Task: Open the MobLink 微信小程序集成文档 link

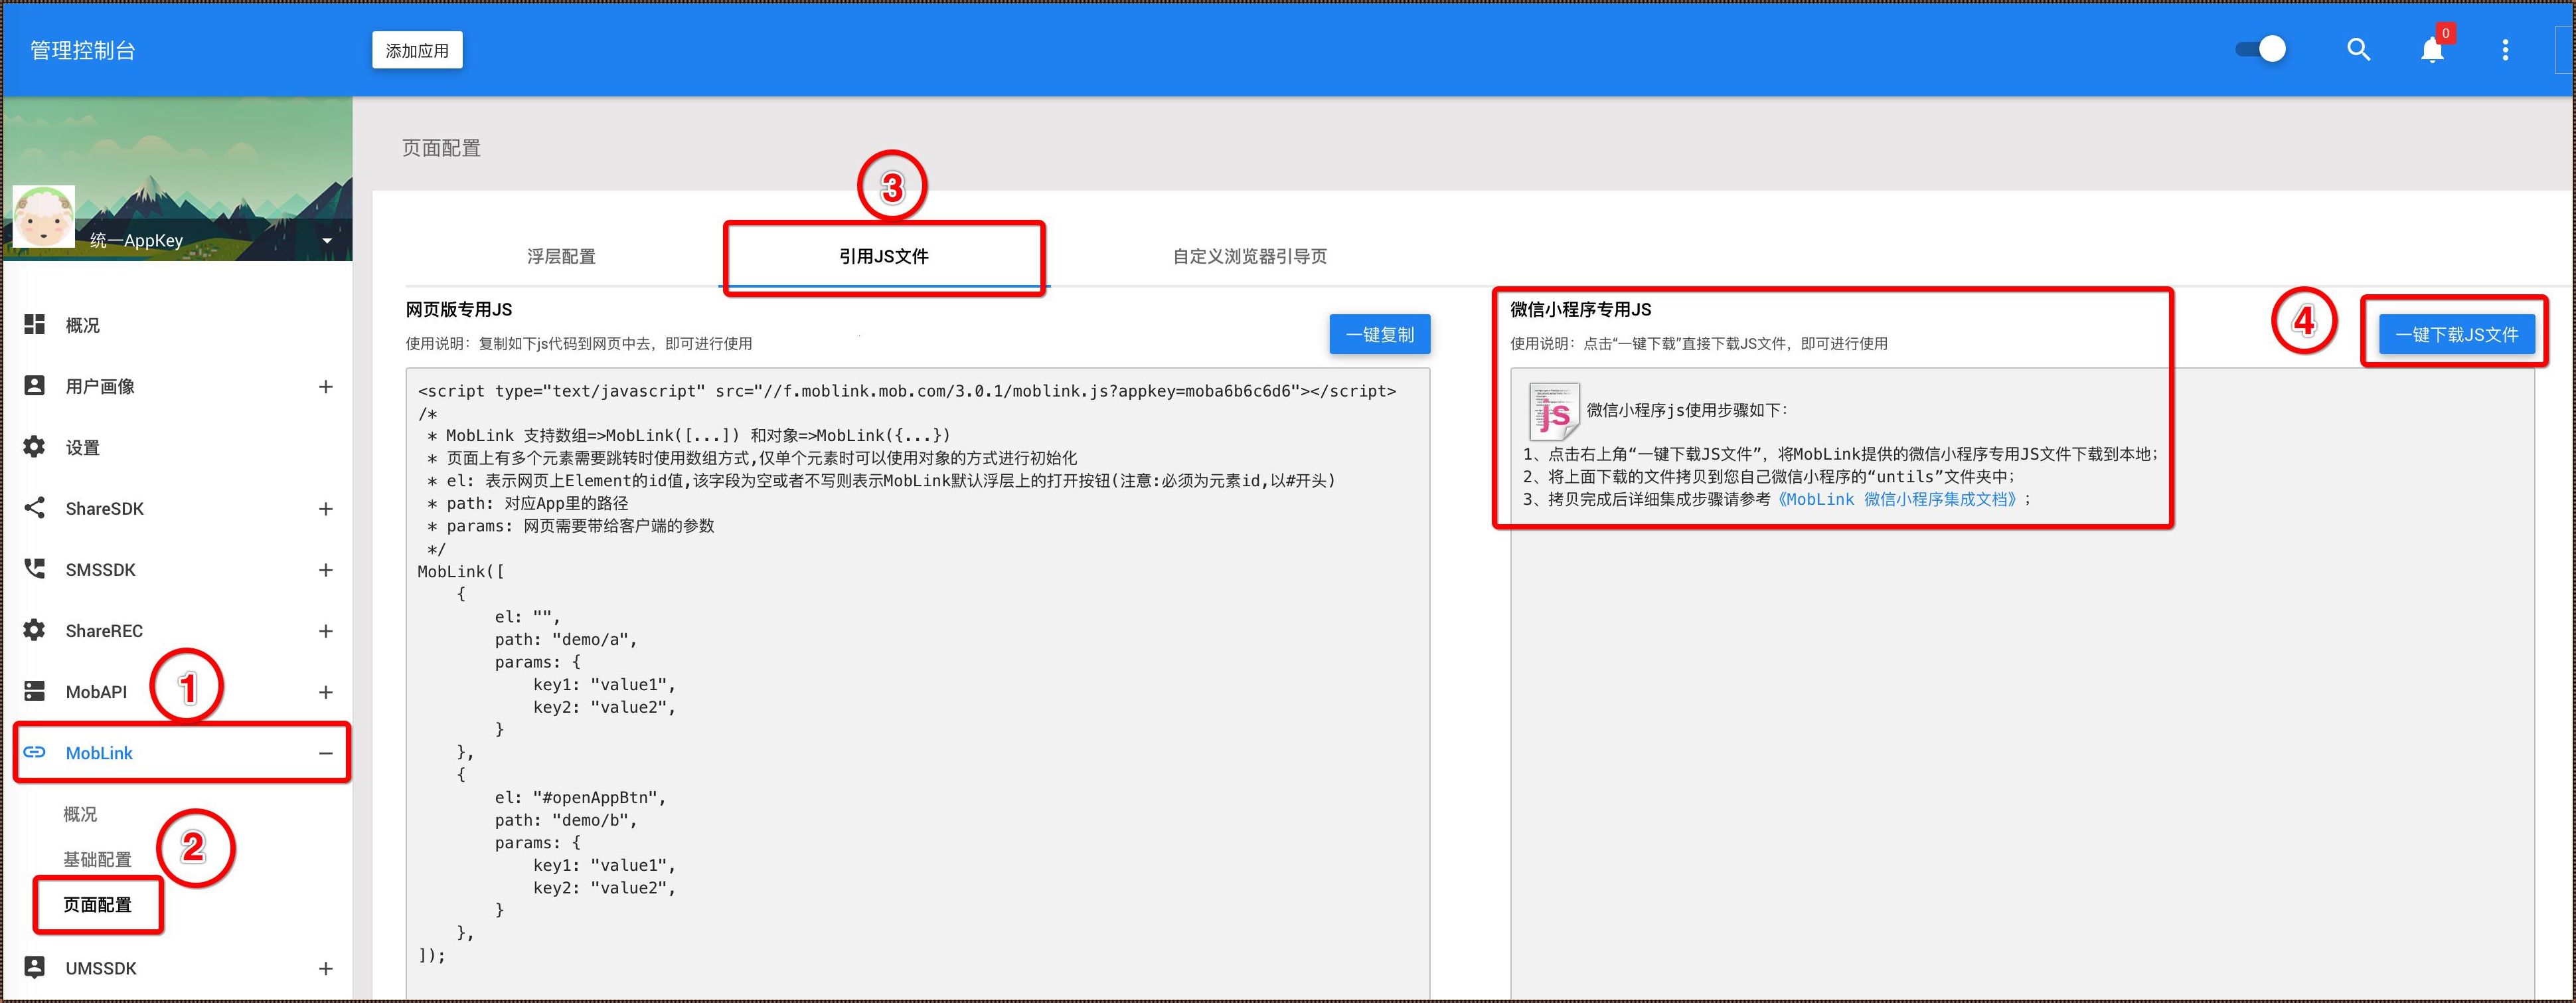Action: point(1899,499)
